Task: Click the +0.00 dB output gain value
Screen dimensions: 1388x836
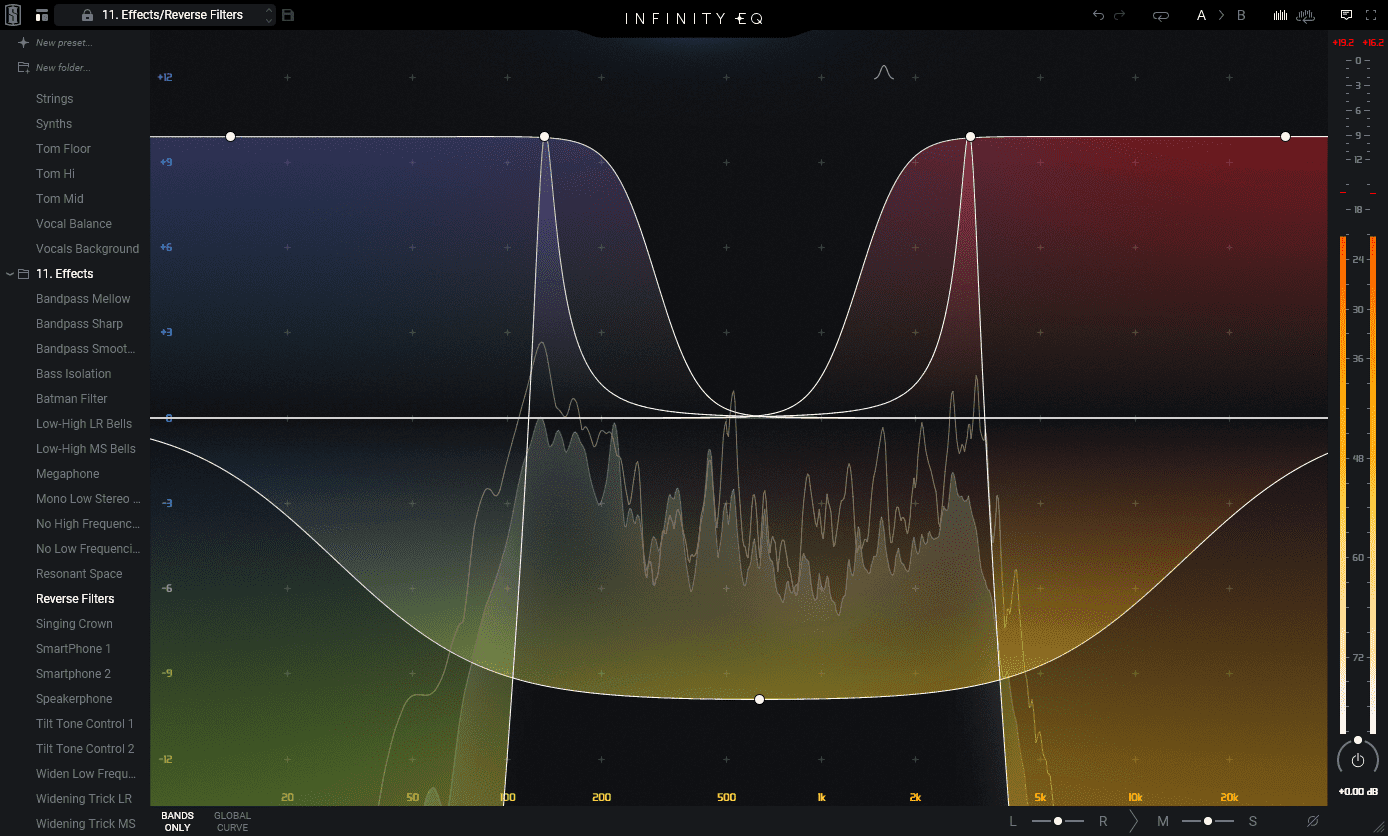Action: click(x=1357, y=792)
